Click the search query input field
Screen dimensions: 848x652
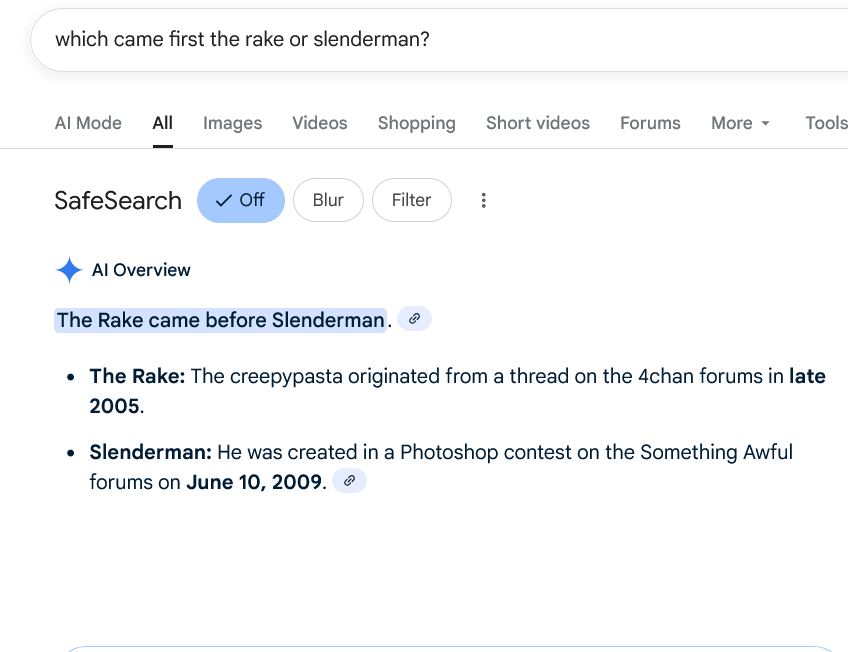point(400,40)
